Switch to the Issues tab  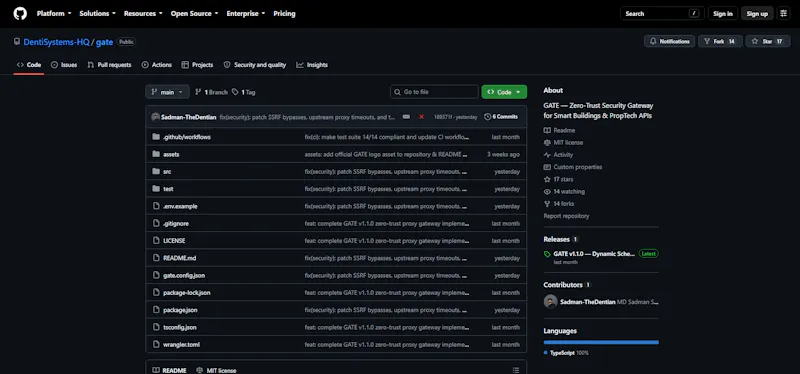64,65
